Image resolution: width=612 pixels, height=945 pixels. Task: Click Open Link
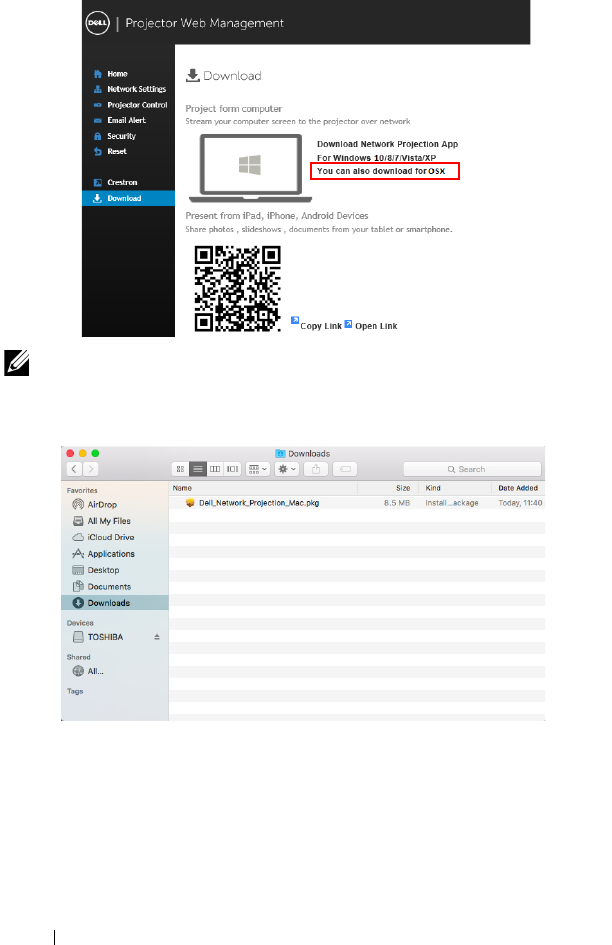point(376,326)
